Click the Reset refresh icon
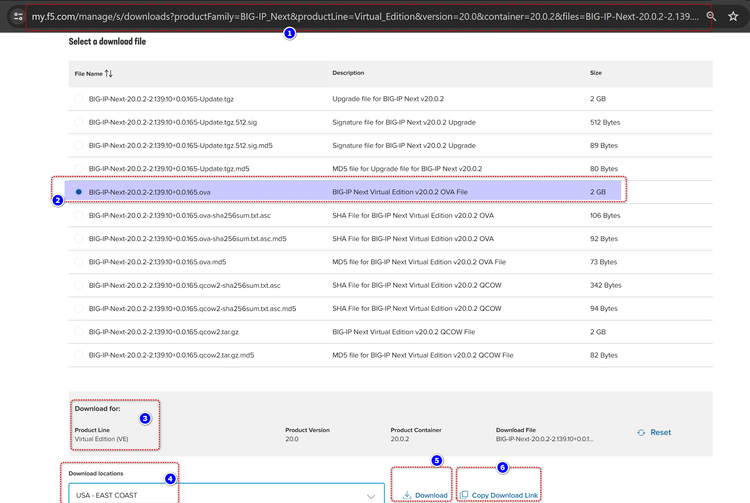Screen dimensions: 750x503 (x=641, y=432)
